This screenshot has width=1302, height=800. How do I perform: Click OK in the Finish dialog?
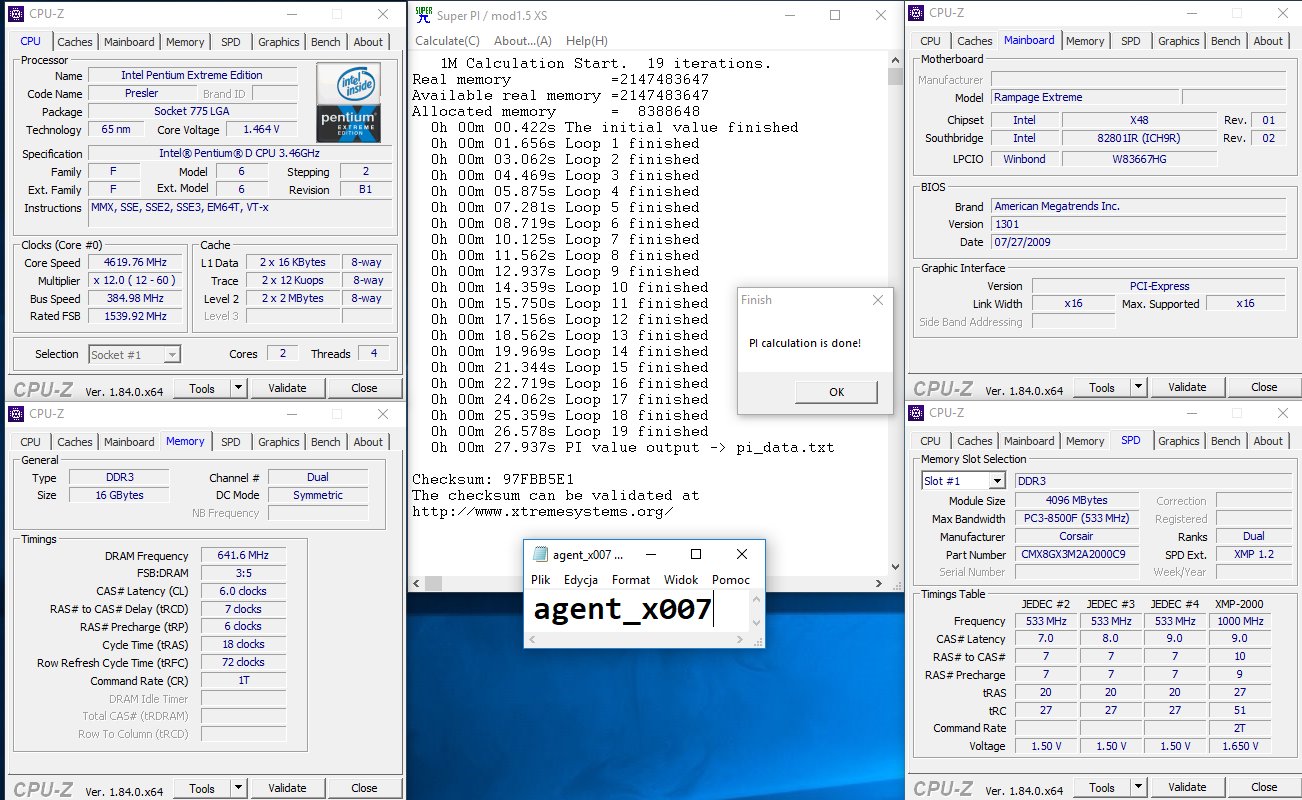[x=836, y=392]
